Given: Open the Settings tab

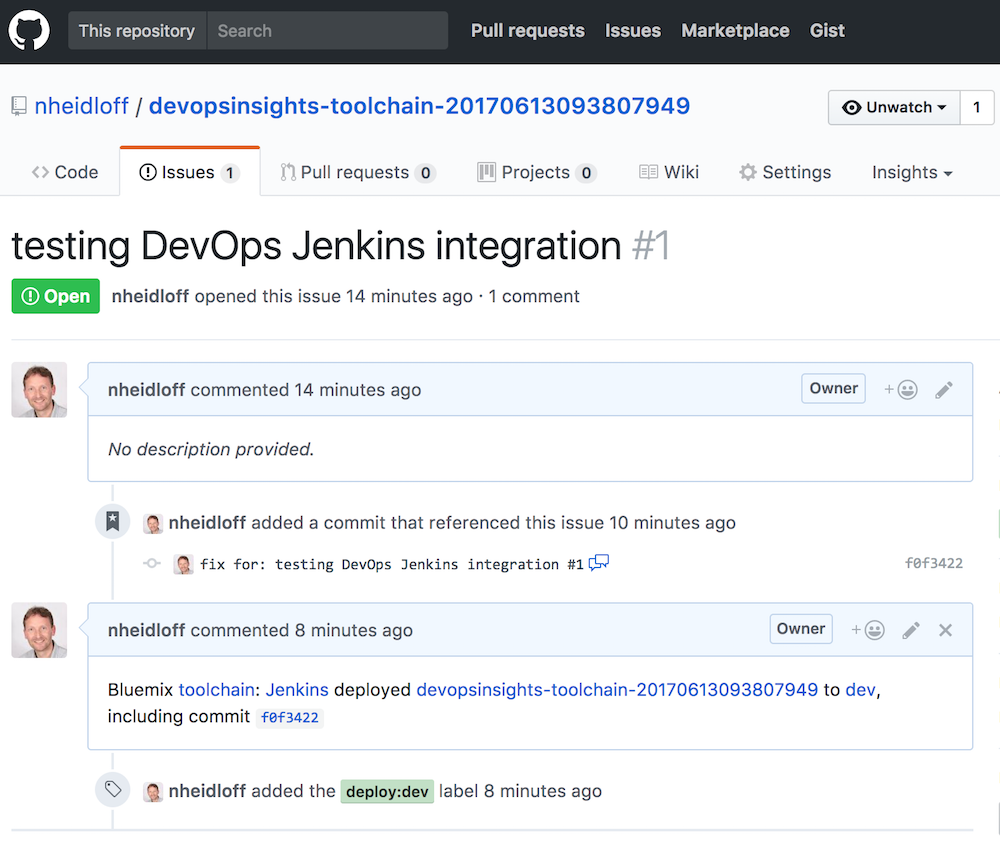Looking at the screenshot, I should 785,172.
